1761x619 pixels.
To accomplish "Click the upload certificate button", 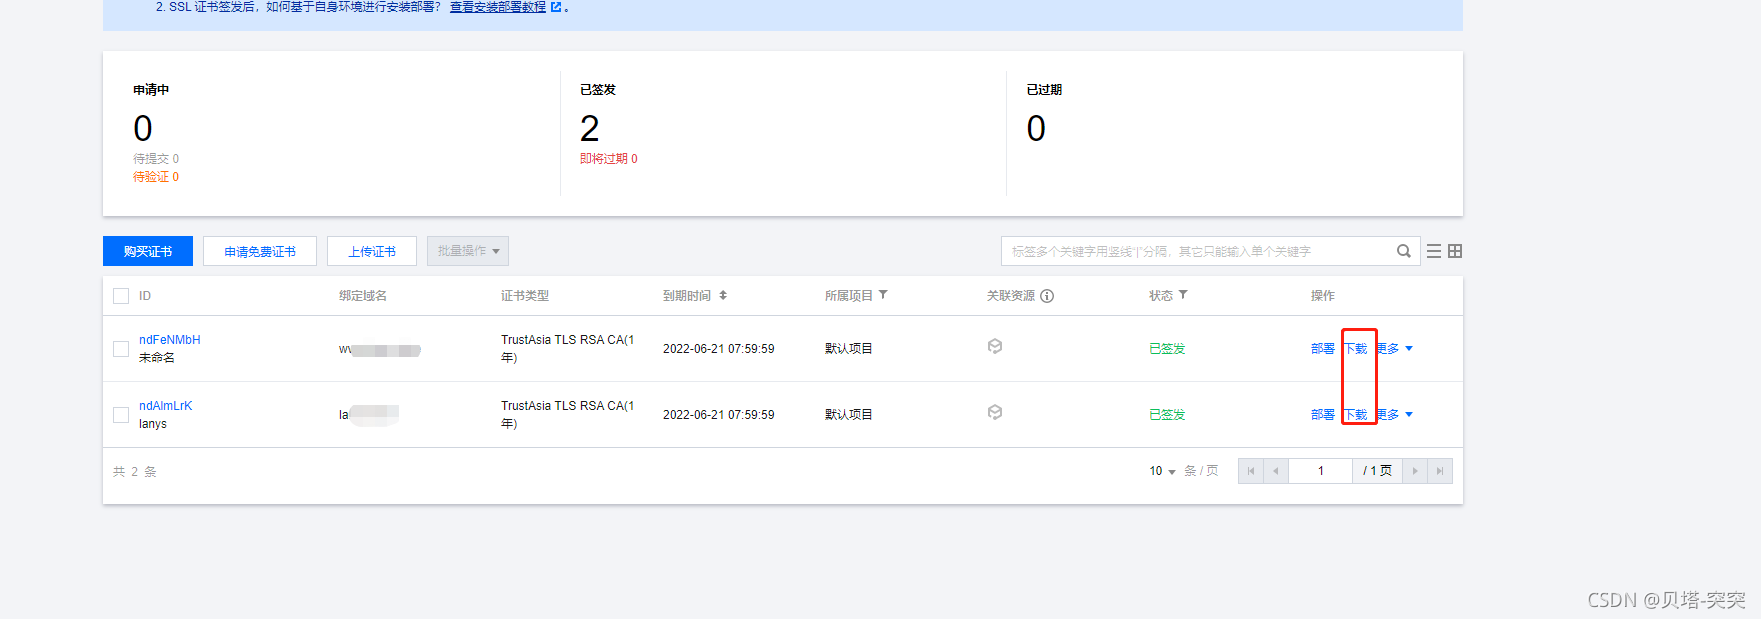I will point(372,251).
